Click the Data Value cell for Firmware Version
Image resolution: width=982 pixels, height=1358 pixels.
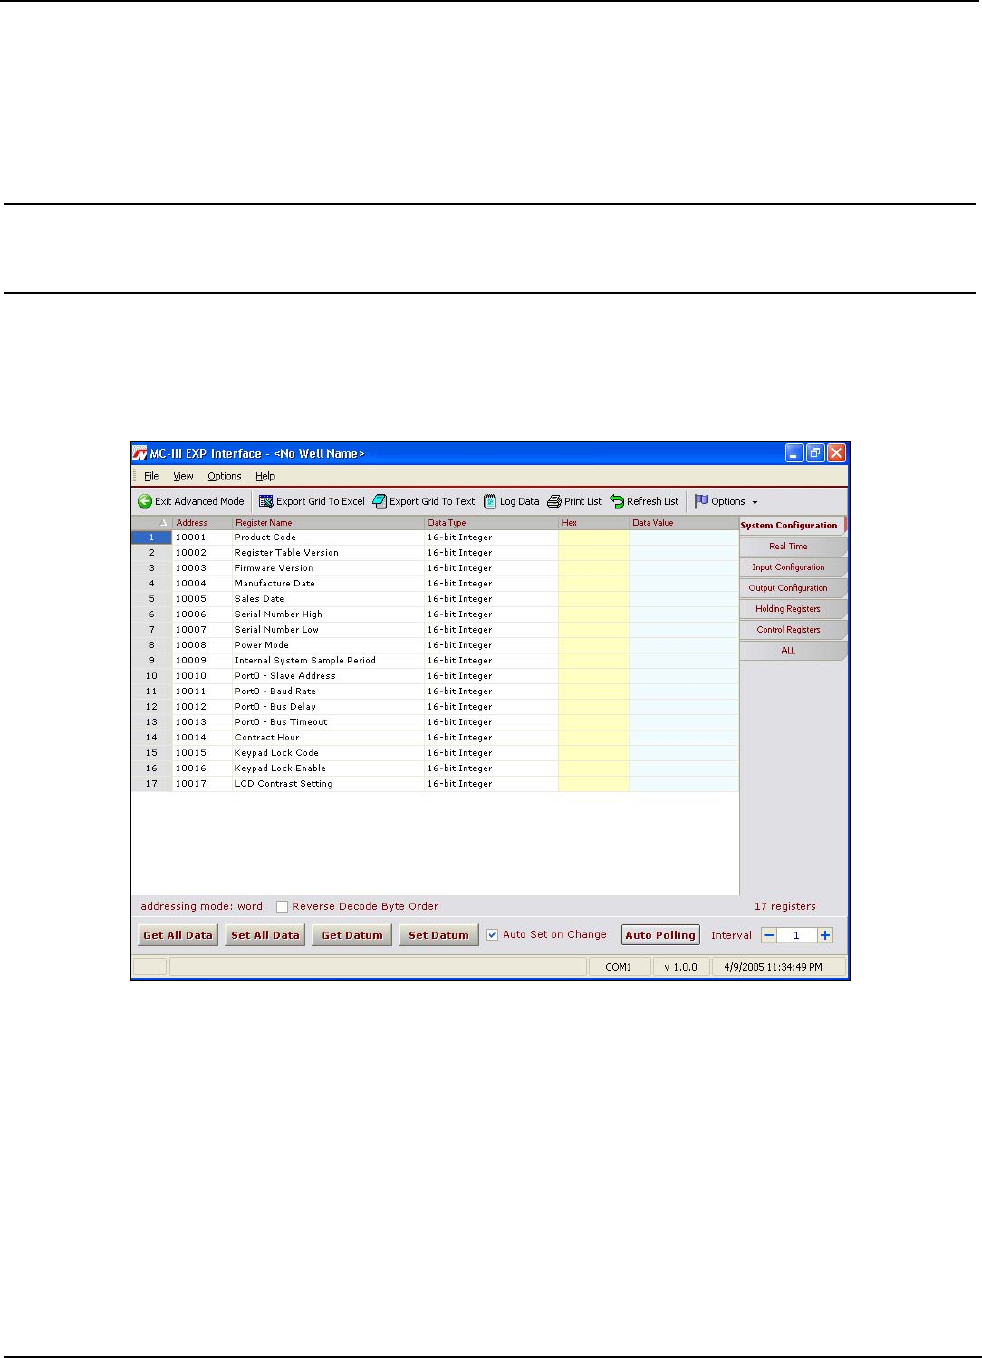[684, 568]
